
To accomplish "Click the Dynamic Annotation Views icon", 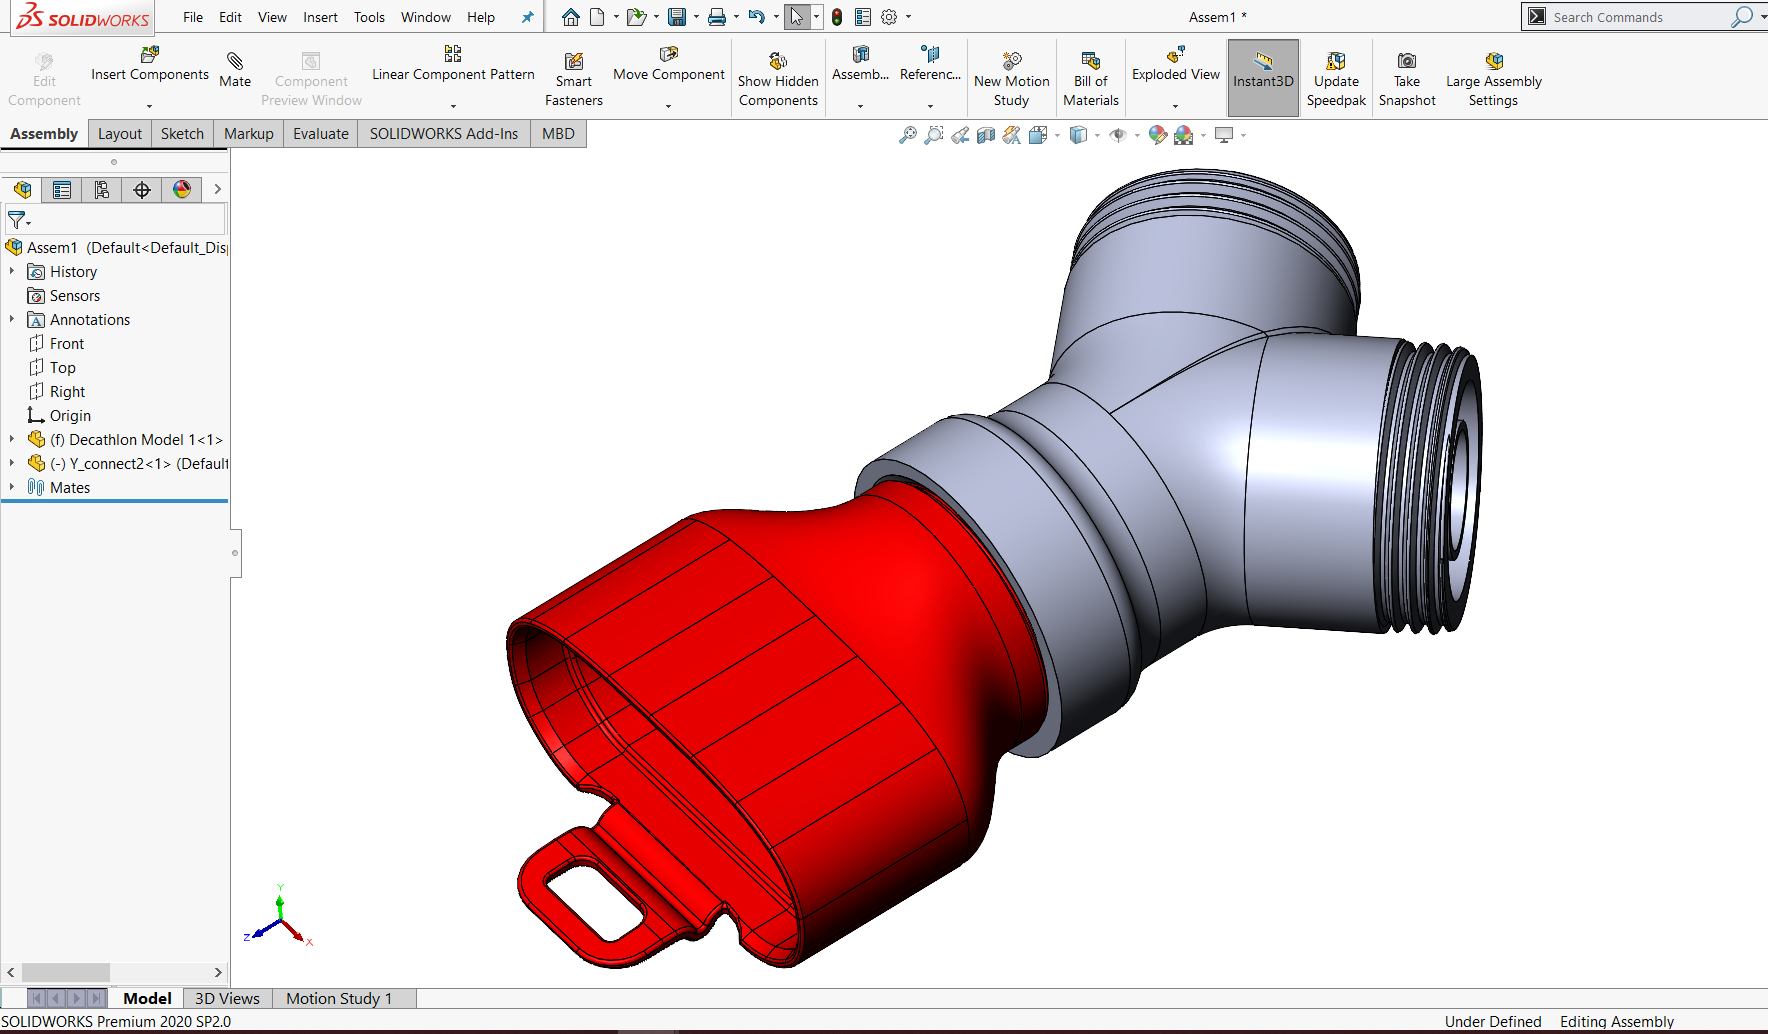I will (1012, 135).
